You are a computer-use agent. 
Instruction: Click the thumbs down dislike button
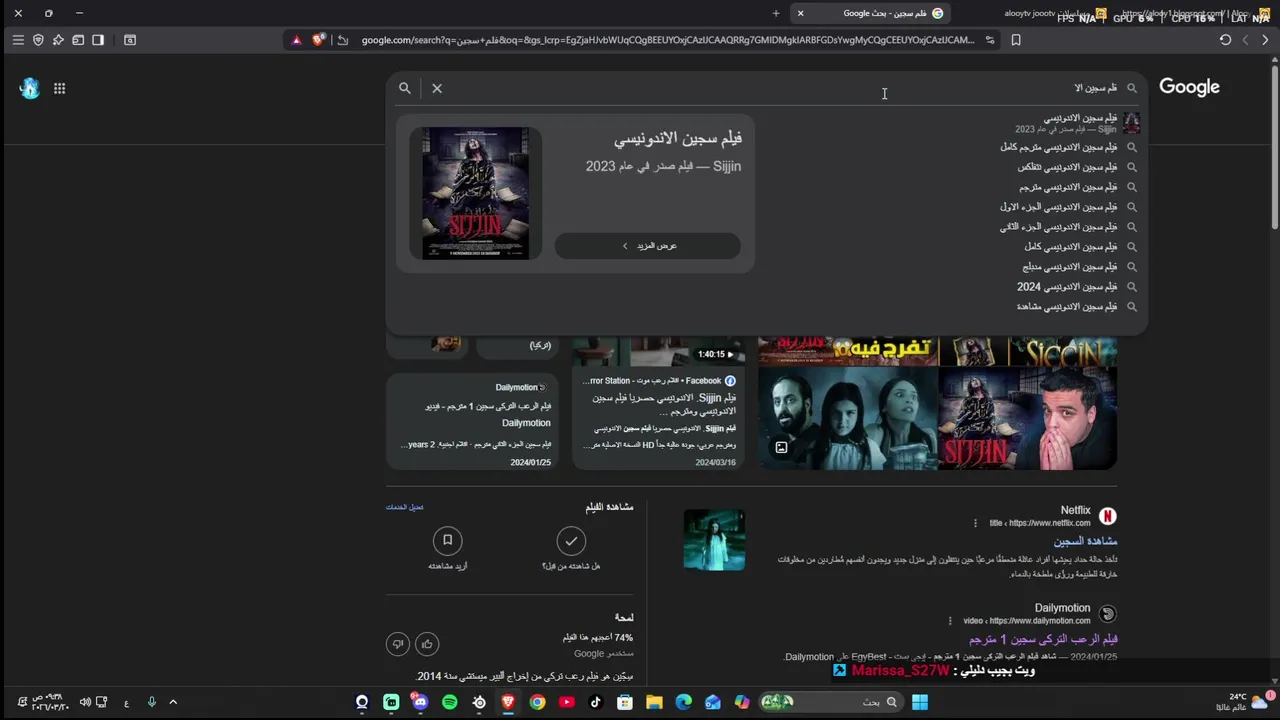[x=398, y=644]
